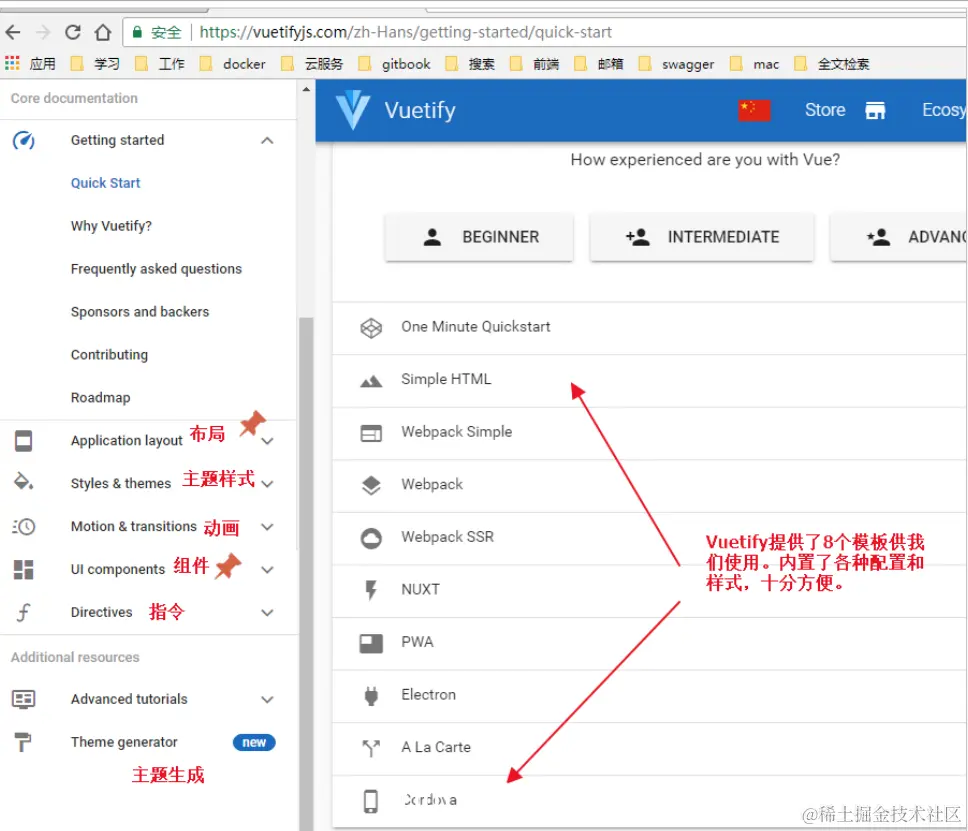
Task: Click the PWA icon
Action: [371, 643]
